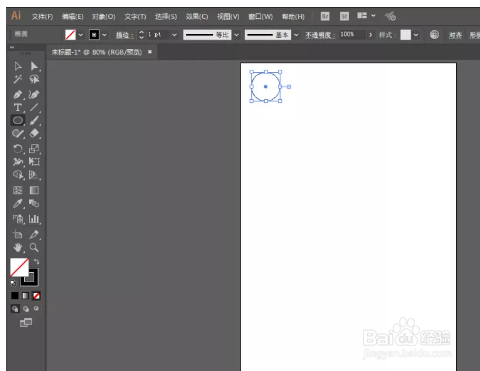This screenshot has height=371, width=480.
Task: Swap fill and stroke colors
Action: coord(36,262)
